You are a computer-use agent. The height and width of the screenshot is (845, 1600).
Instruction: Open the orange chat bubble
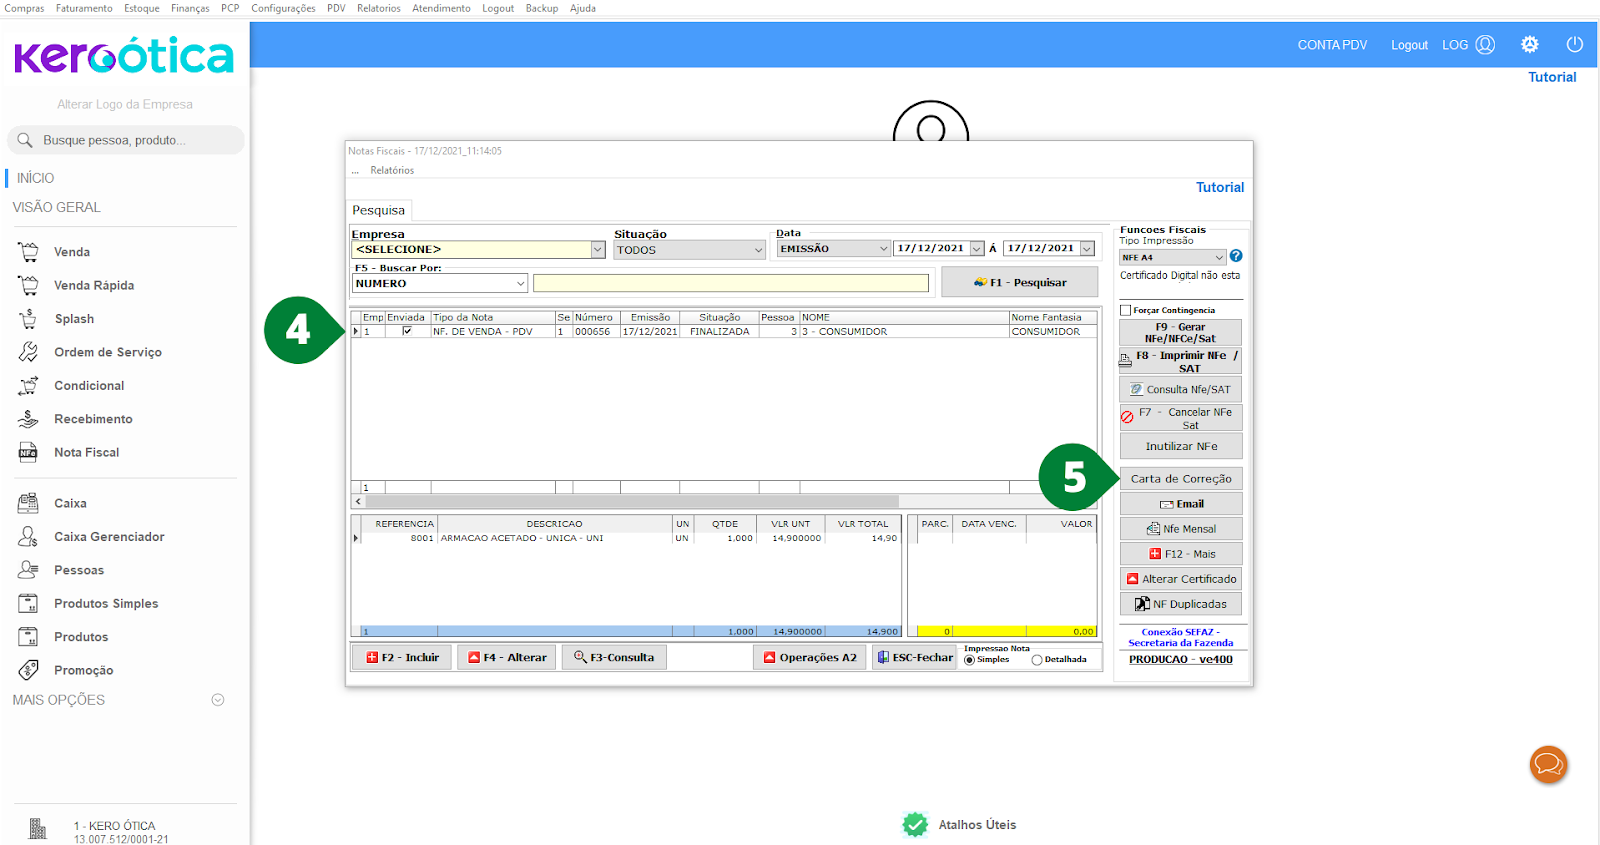1548,765
